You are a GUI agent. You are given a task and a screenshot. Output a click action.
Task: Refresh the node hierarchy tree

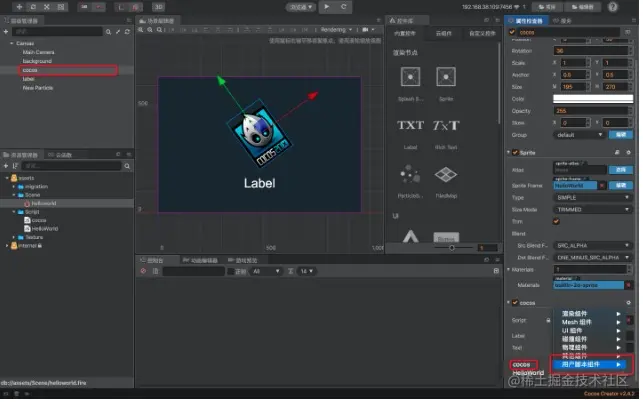click(128, 32)
